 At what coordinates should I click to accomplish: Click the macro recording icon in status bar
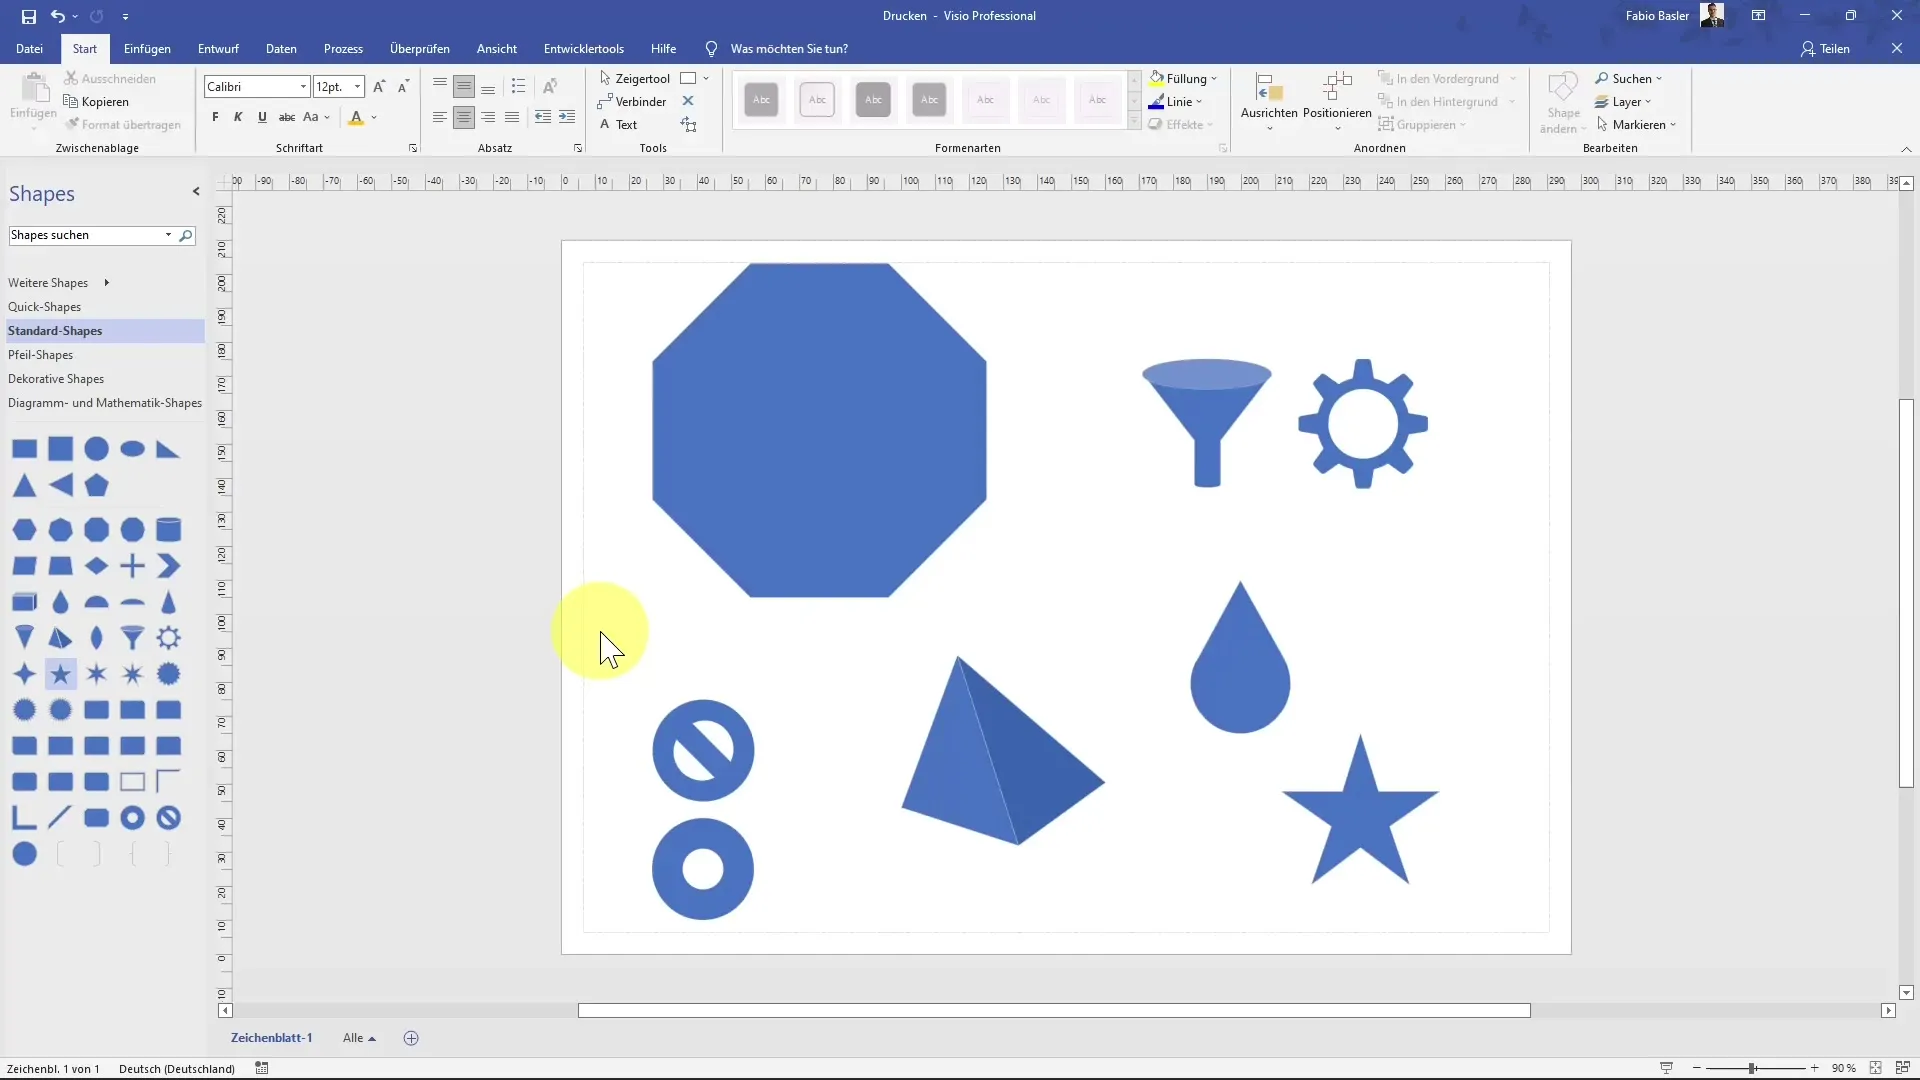pos(262,1068)
